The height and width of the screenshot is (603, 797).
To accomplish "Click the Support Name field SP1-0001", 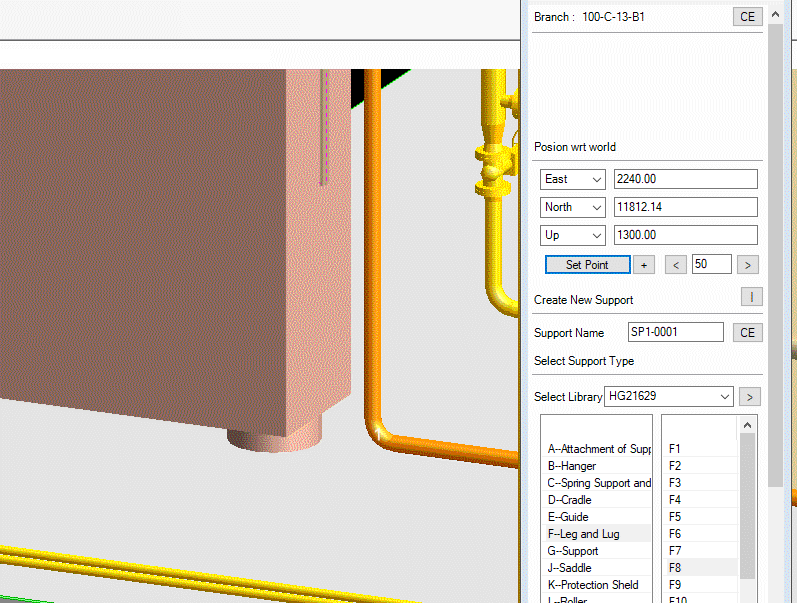I will coord(676,332).
